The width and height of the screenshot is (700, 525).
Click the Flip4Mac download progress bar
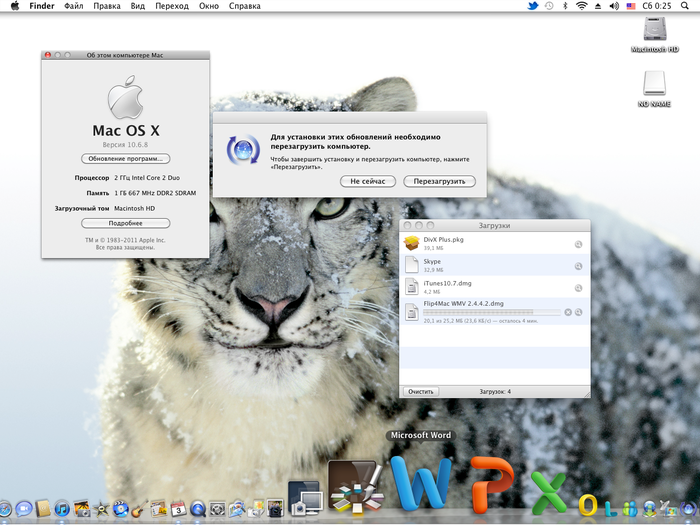(x=492, y=312)
